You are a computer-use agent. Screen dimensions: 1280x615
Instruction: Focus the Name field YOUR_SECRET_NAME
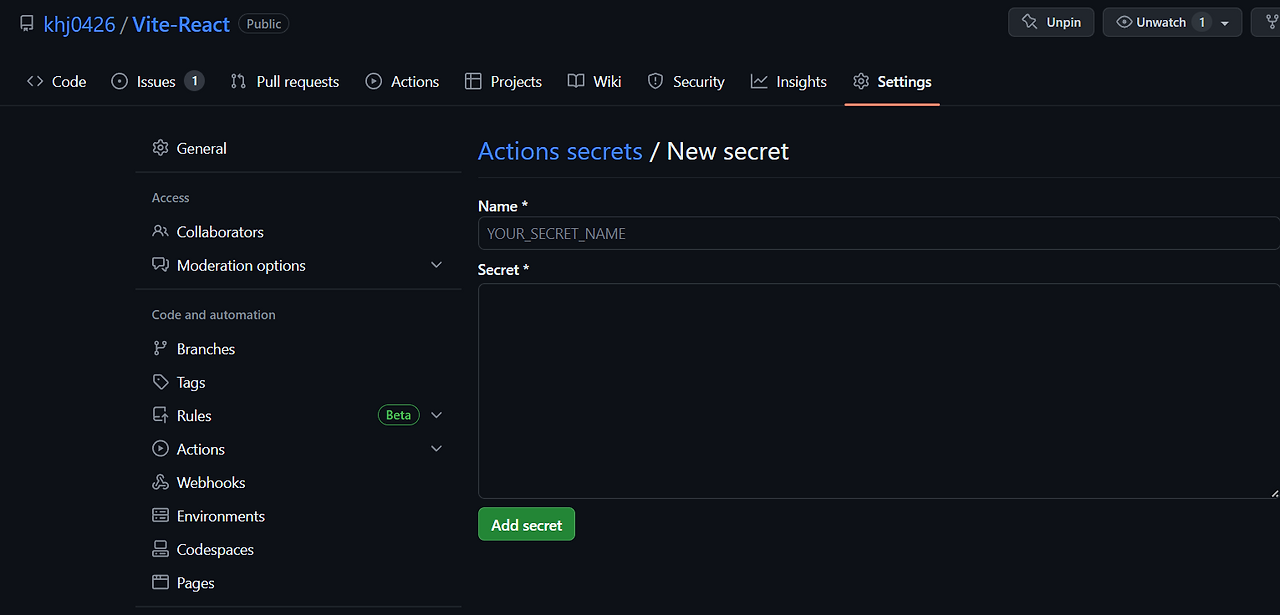click(x=879, y=233)
